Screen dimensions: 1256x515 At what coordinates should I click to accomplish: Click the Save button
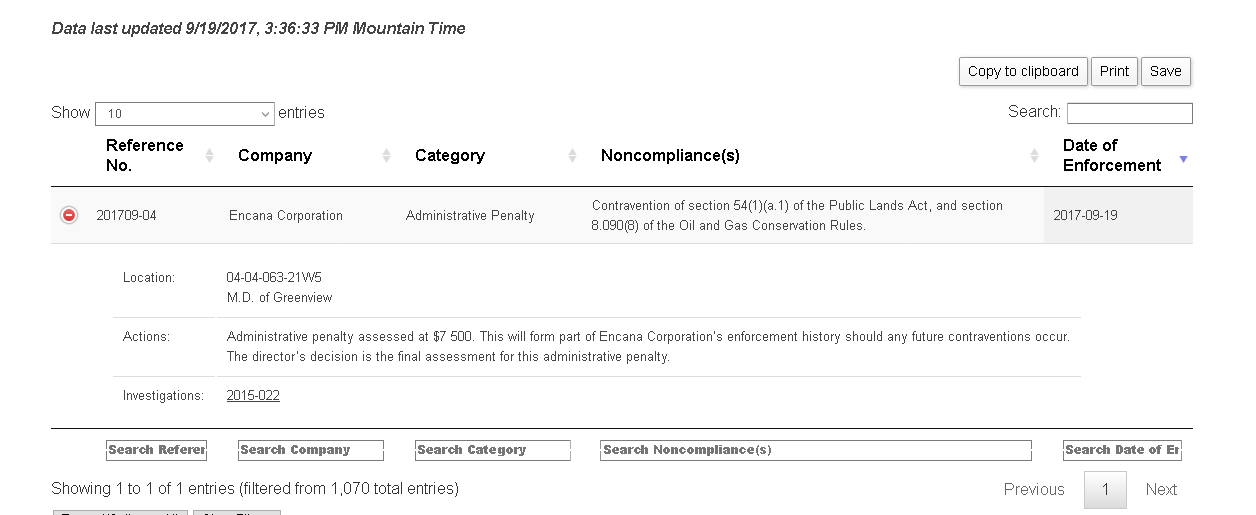point(1166,71)
